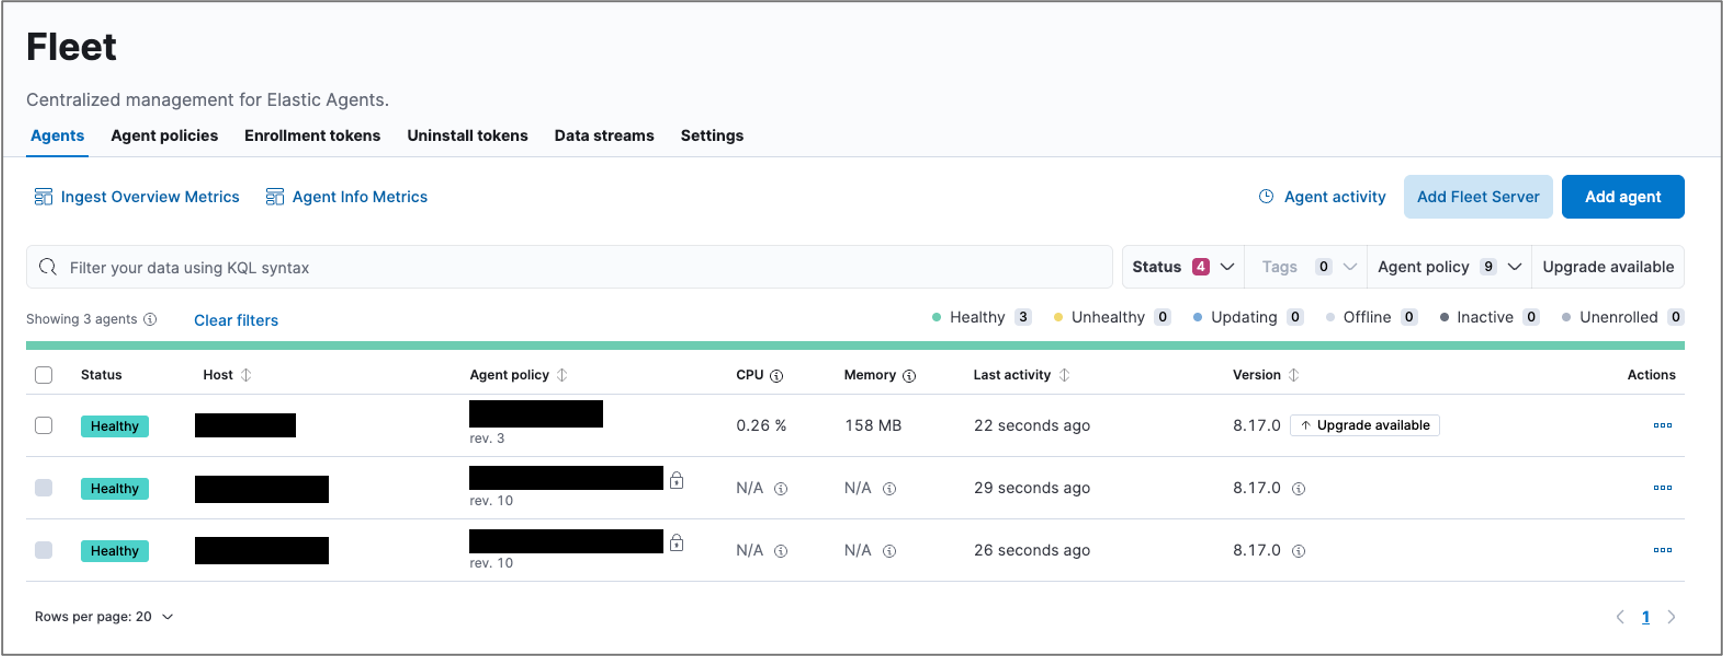Click the Unhealthy 0 legend entry
The height and width of the screenshot is (656, 1724).
(1112, 317)
